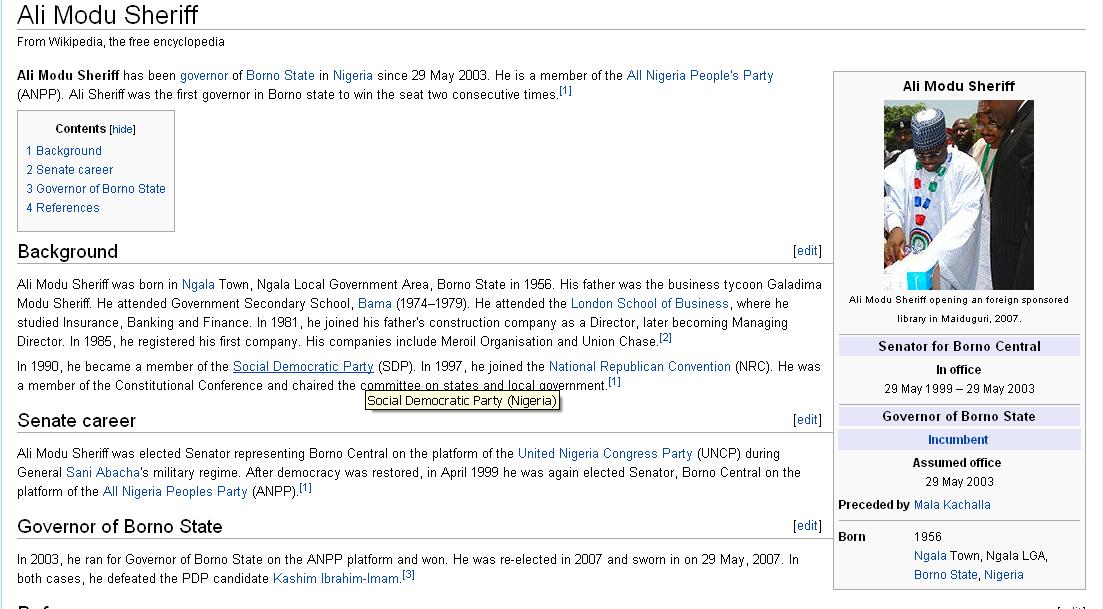
Task: Open the Kashim Ibrahim-Imam link
Action: [x=336, y=579]
